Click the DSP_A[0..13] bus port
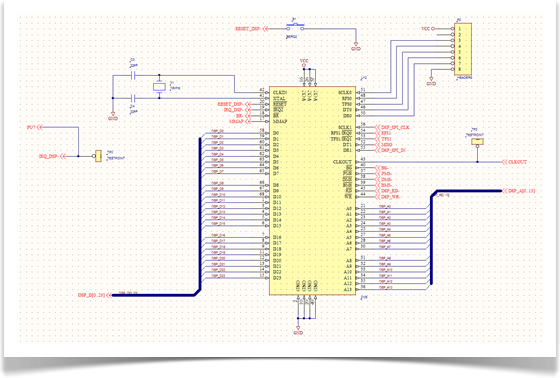Screen dimensions: 560x378 pos(519,191)
